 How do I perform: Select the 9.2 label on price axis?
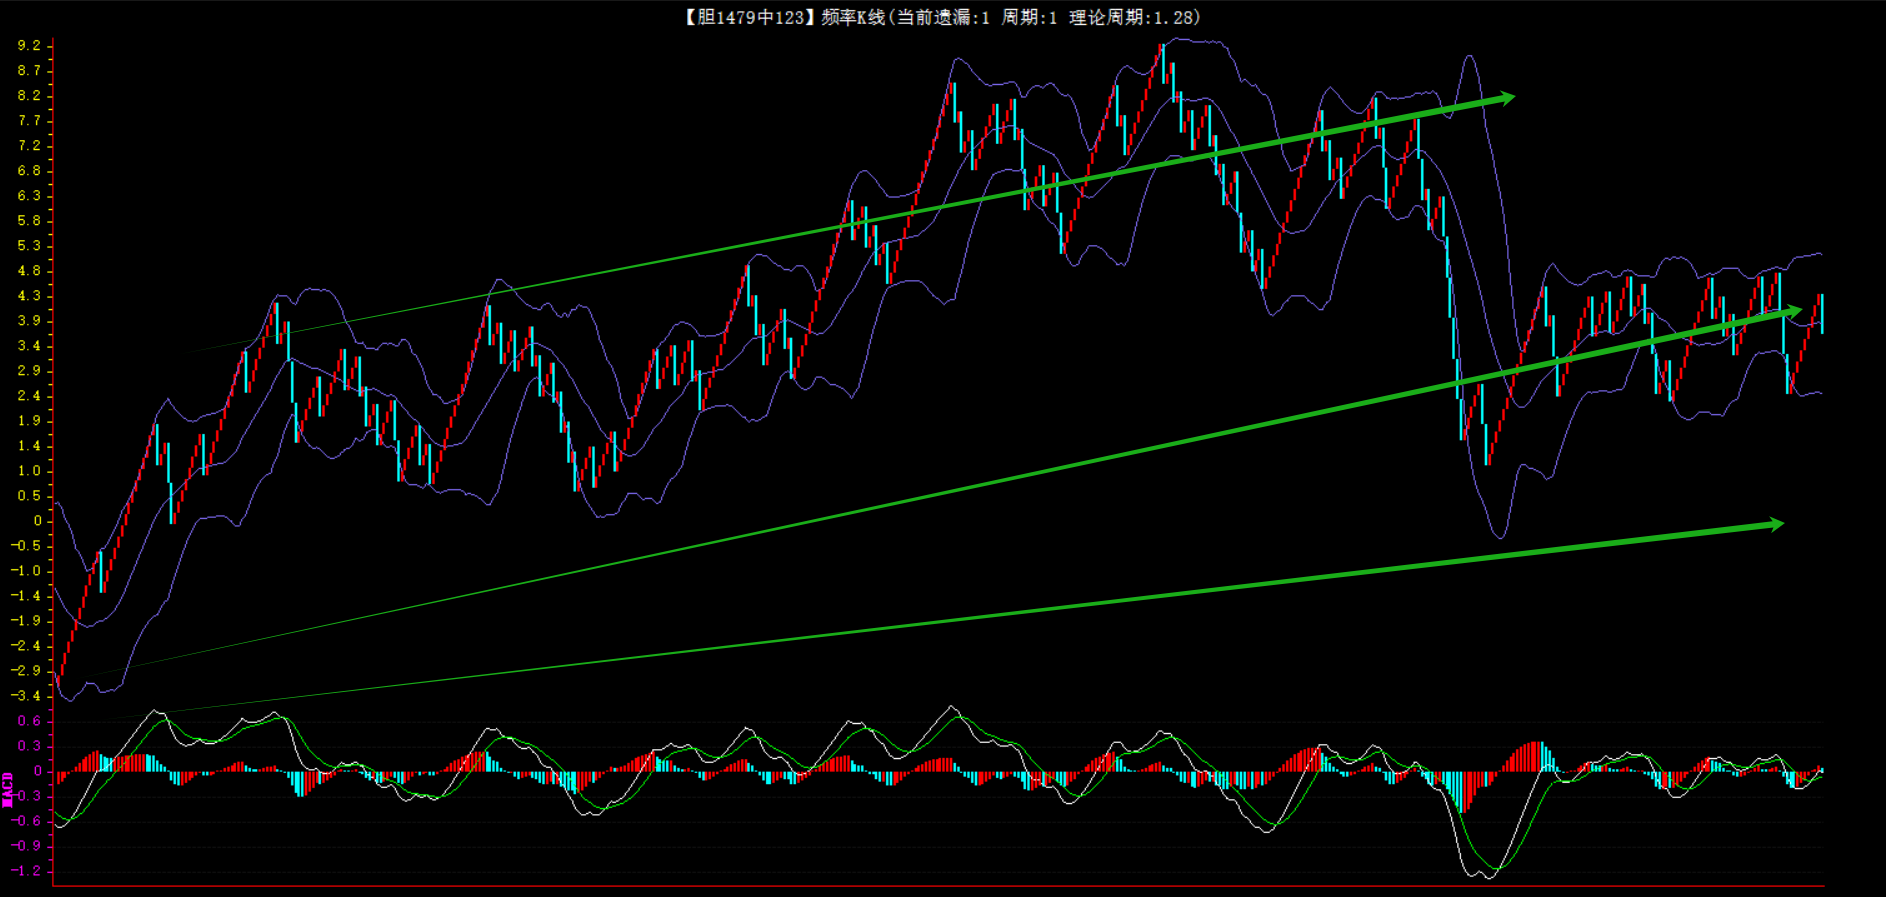(29, 46)
